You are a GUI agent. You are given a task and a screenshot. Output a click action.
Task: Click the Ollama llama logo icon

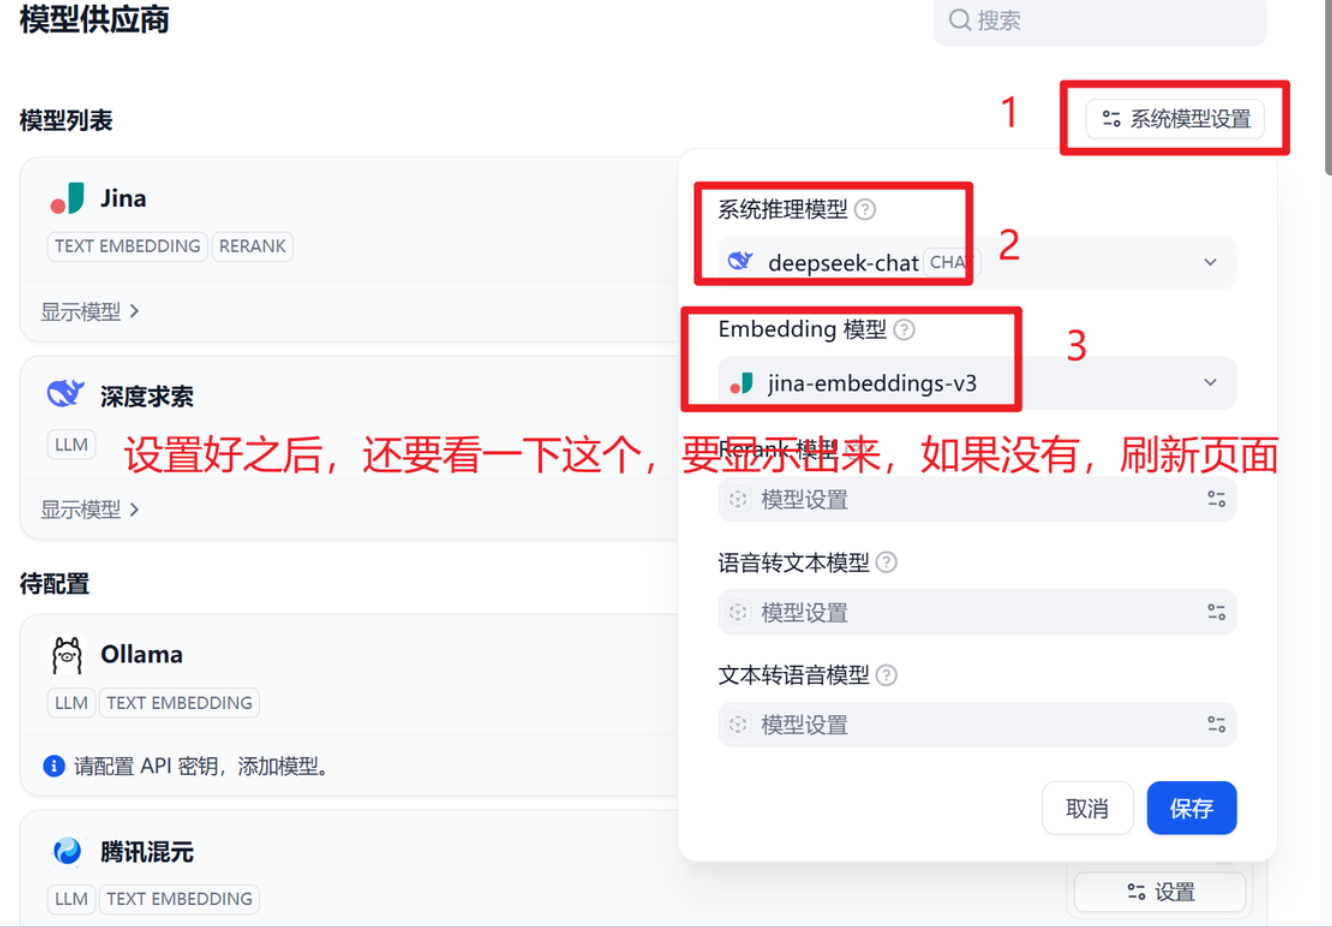(67, 655)
